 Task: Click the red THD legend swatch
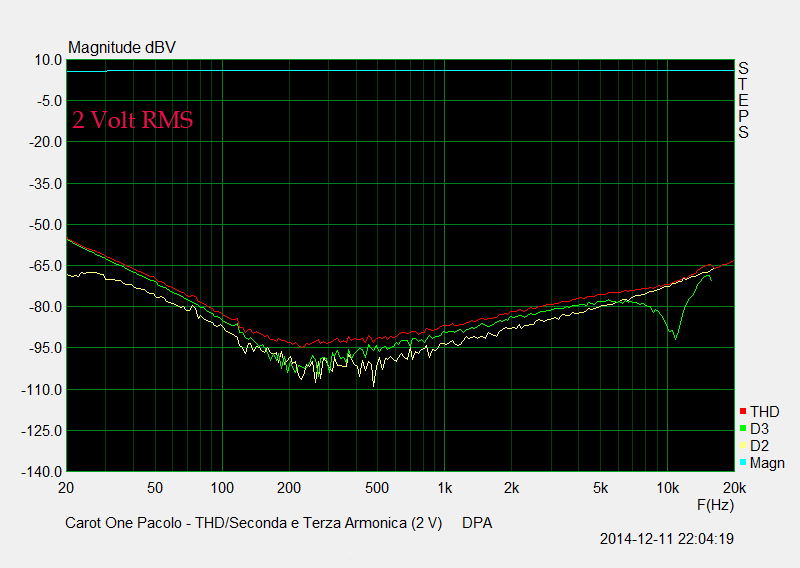click(742, 412)
